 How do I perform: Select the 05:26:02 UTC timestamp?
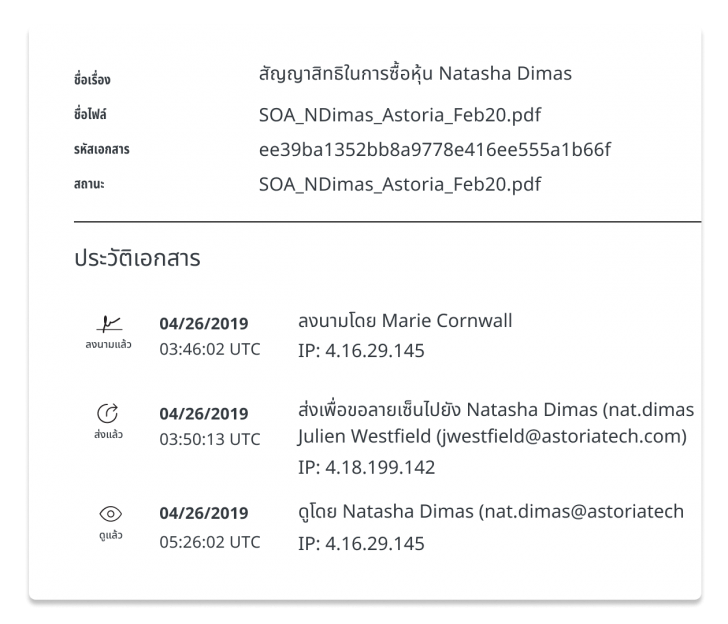point(210,542)
